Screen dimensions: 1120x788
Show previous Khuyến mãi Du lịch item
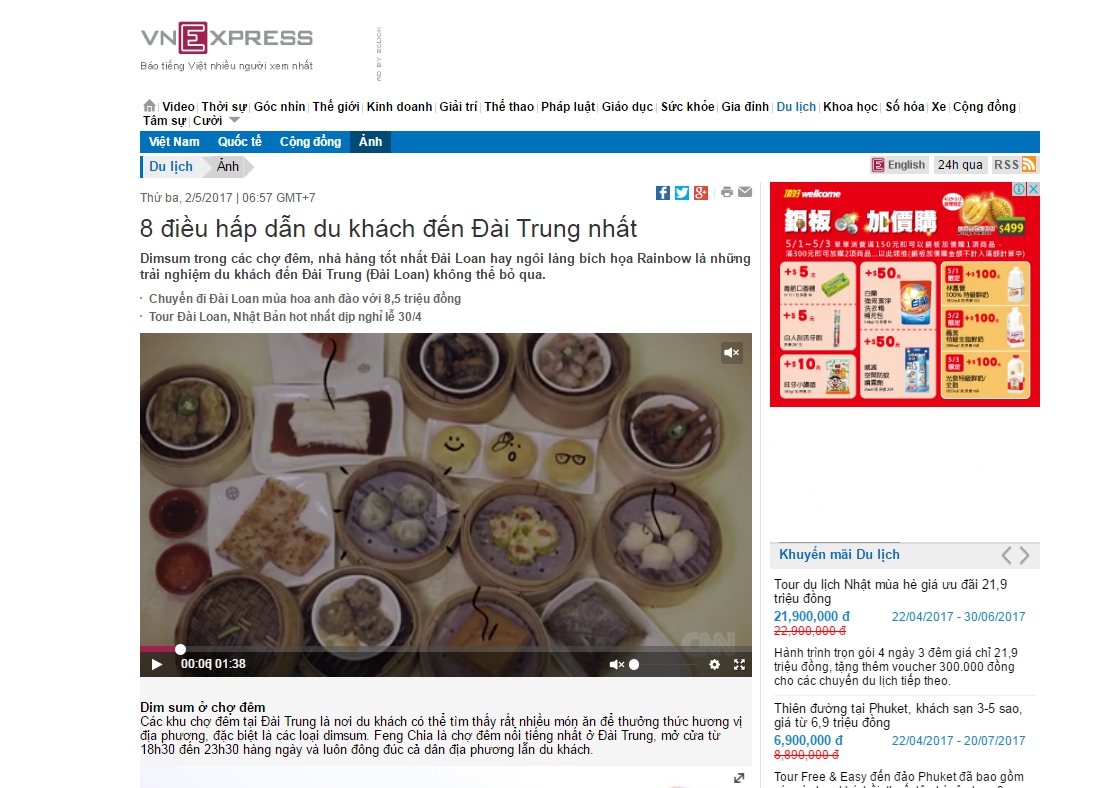[x=1006, y=555]
